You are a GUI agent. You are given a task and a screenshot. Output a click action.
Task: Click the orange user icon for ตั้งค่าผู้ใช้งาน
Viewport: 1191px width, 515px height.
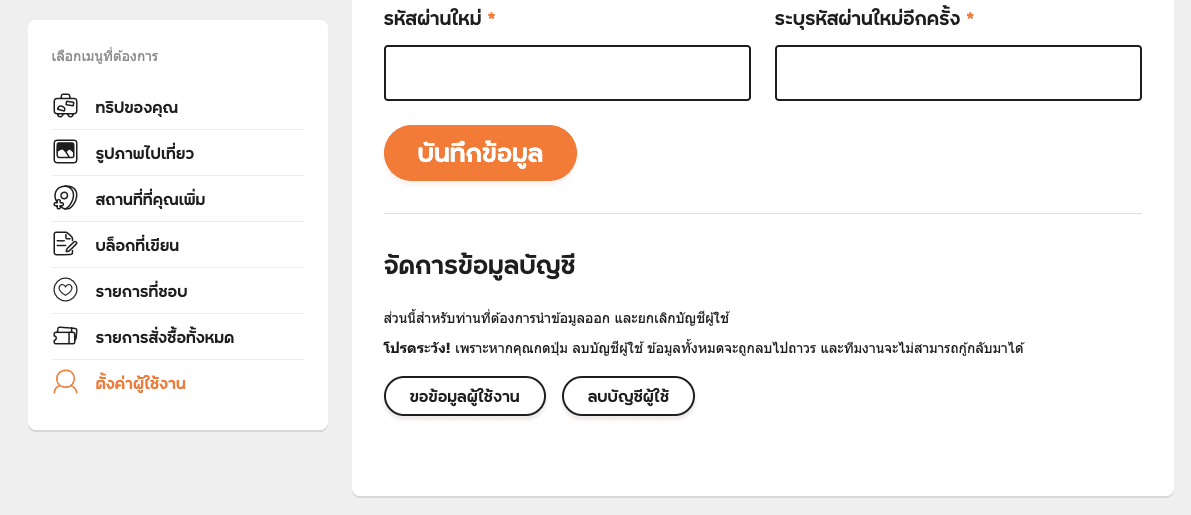[x=65, y=382]
